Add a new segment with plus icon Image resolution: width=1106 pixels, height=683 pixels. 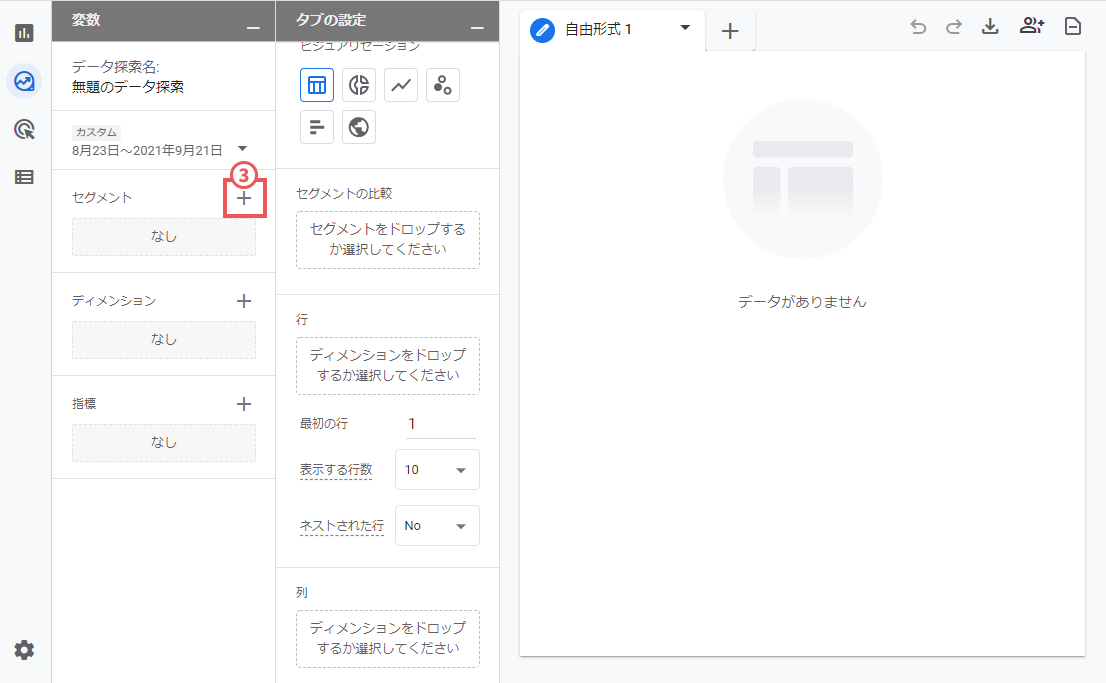244,198
